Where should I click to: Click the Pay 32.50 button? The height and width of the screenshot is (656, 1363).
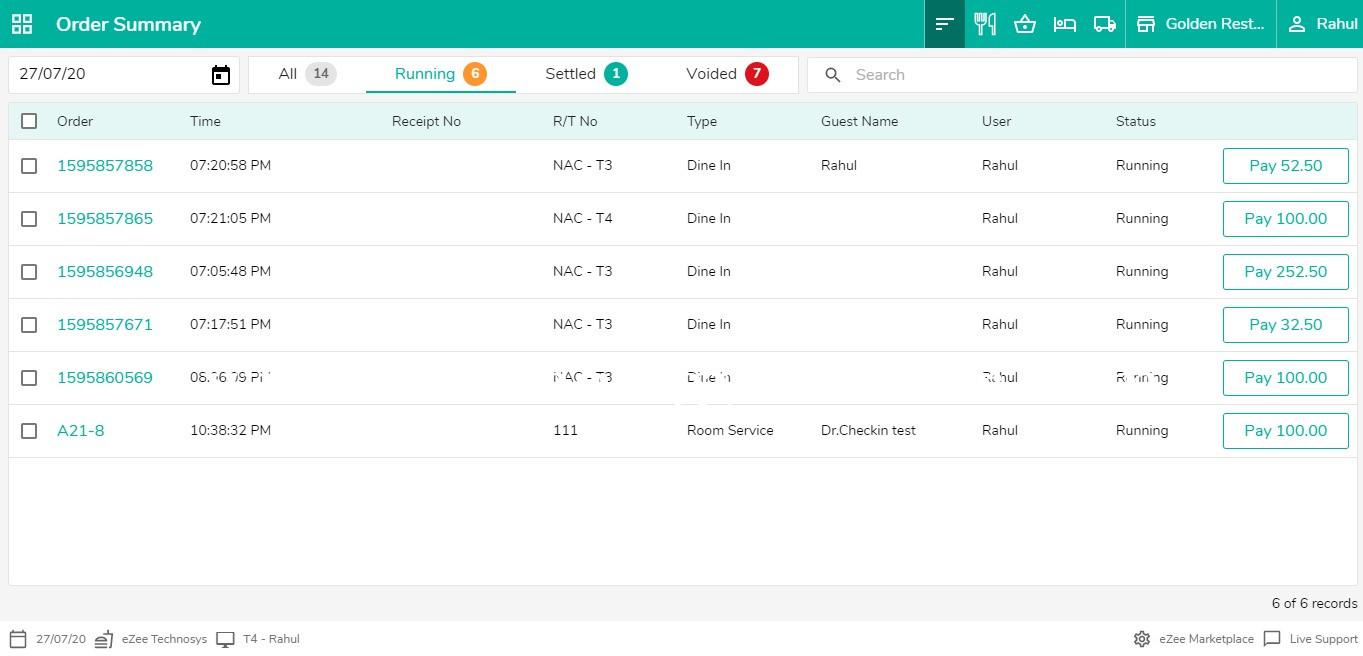[1286, 325]
